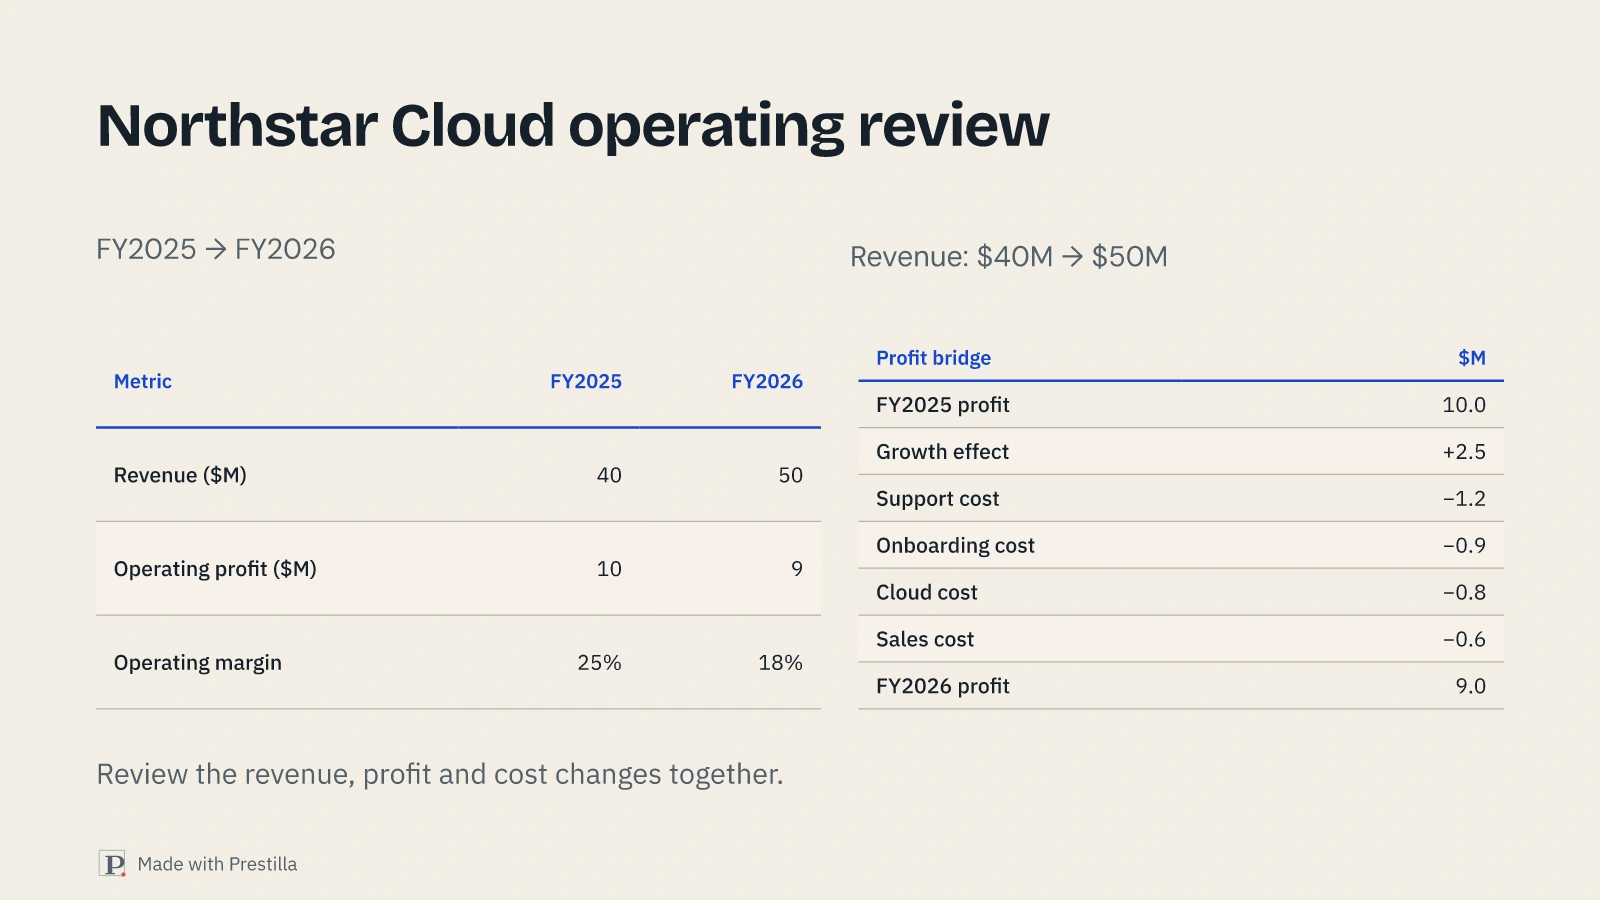Select the FY2025 profit row label
The image size is (1600, 900).
click(942, 405)
